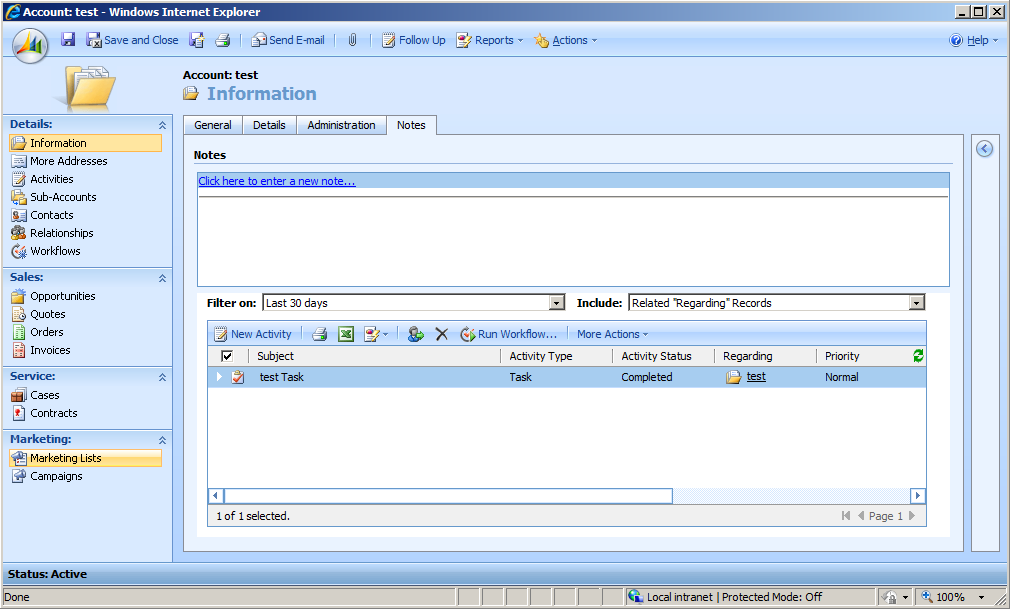Click the Assign icon in the activity toolbar
The height and width of the screenshot is (609, 1010).
coord(415,334)
